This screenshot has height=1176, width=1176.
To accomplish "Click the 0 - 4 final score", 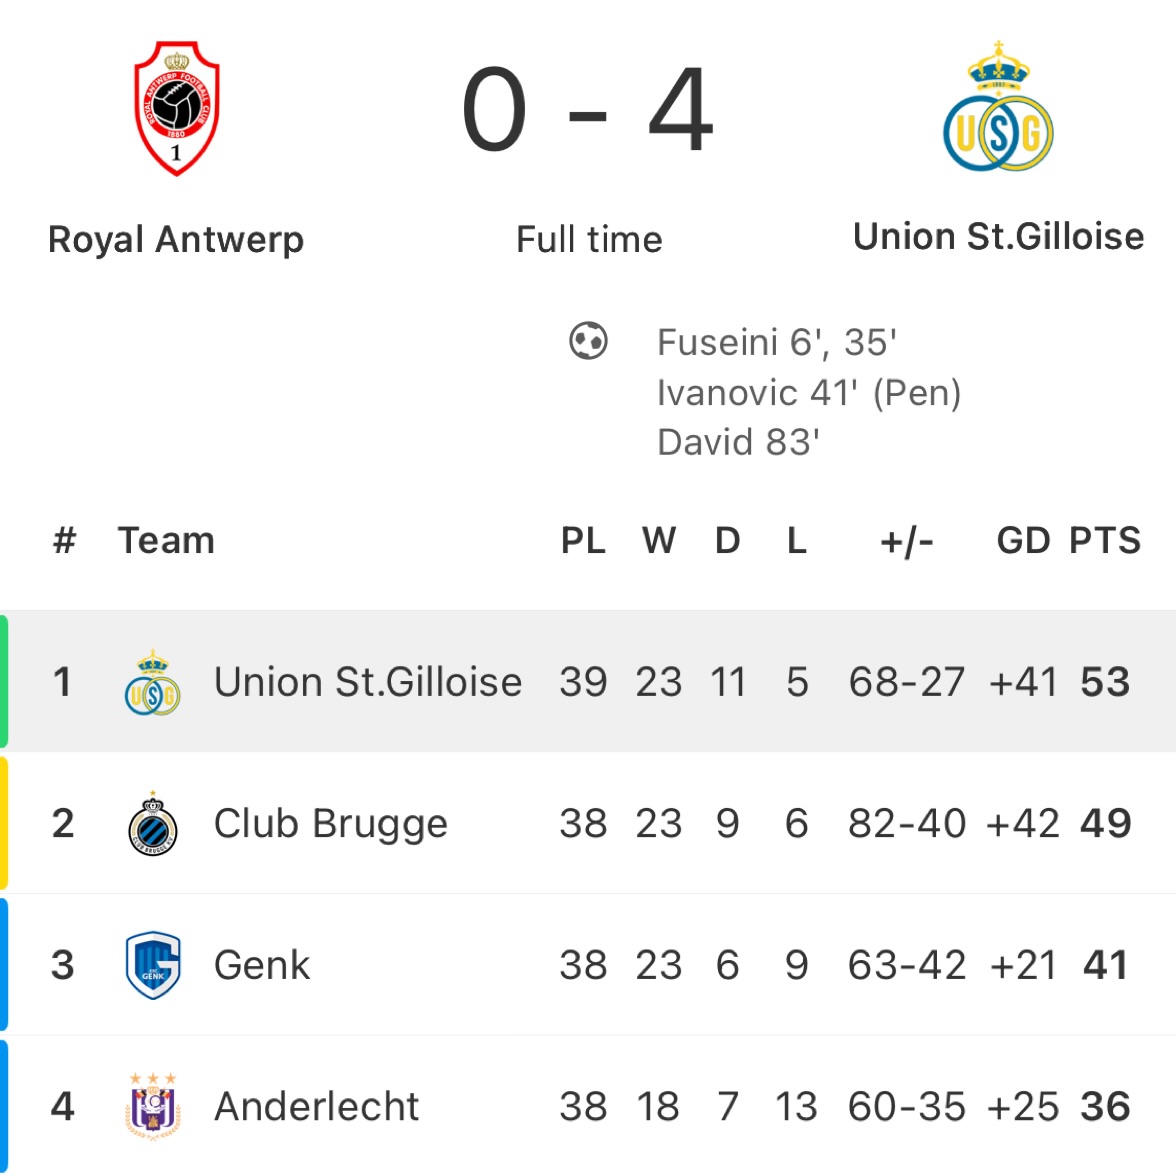I will tap(588, 110).
